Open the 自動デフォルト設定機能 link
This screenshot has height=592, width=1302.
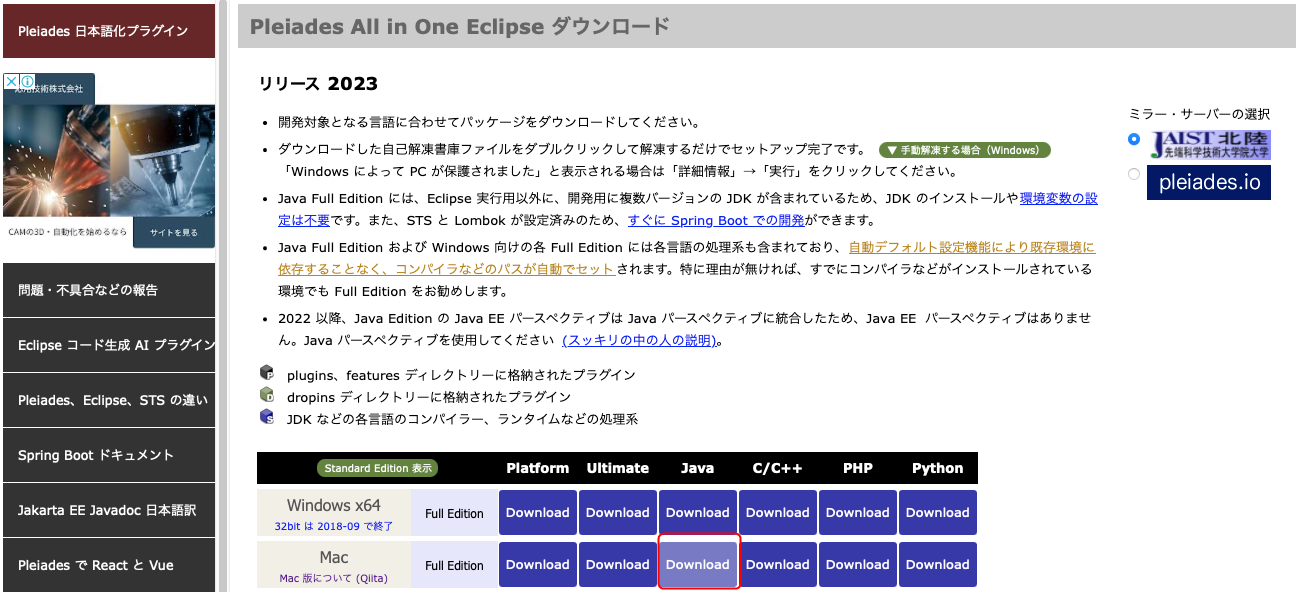(x=971, y=247)
